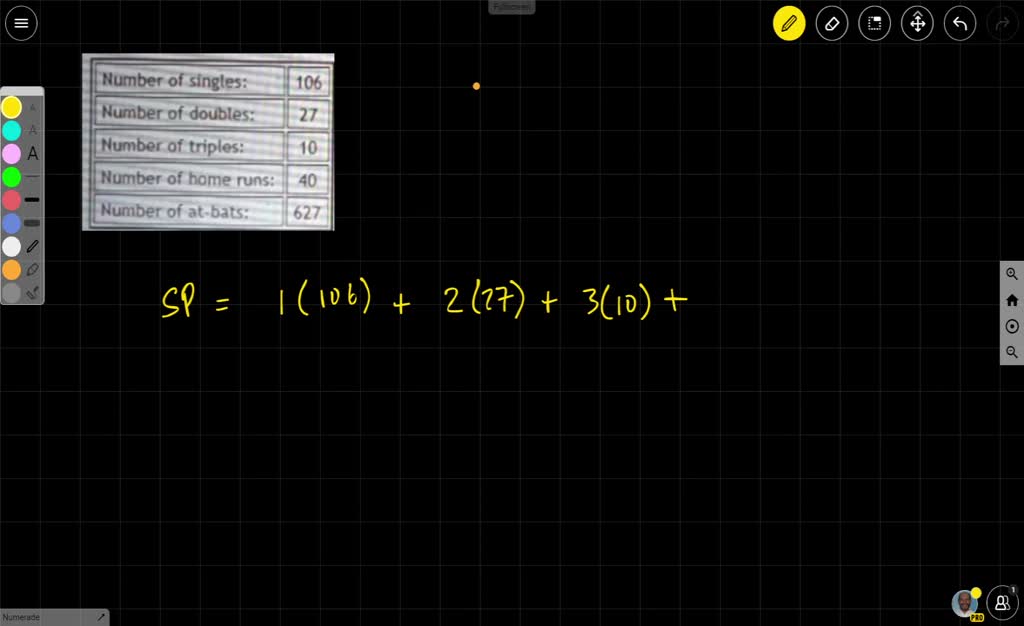Select the green color swatch
1024x626 pixels.
[11, 177]
